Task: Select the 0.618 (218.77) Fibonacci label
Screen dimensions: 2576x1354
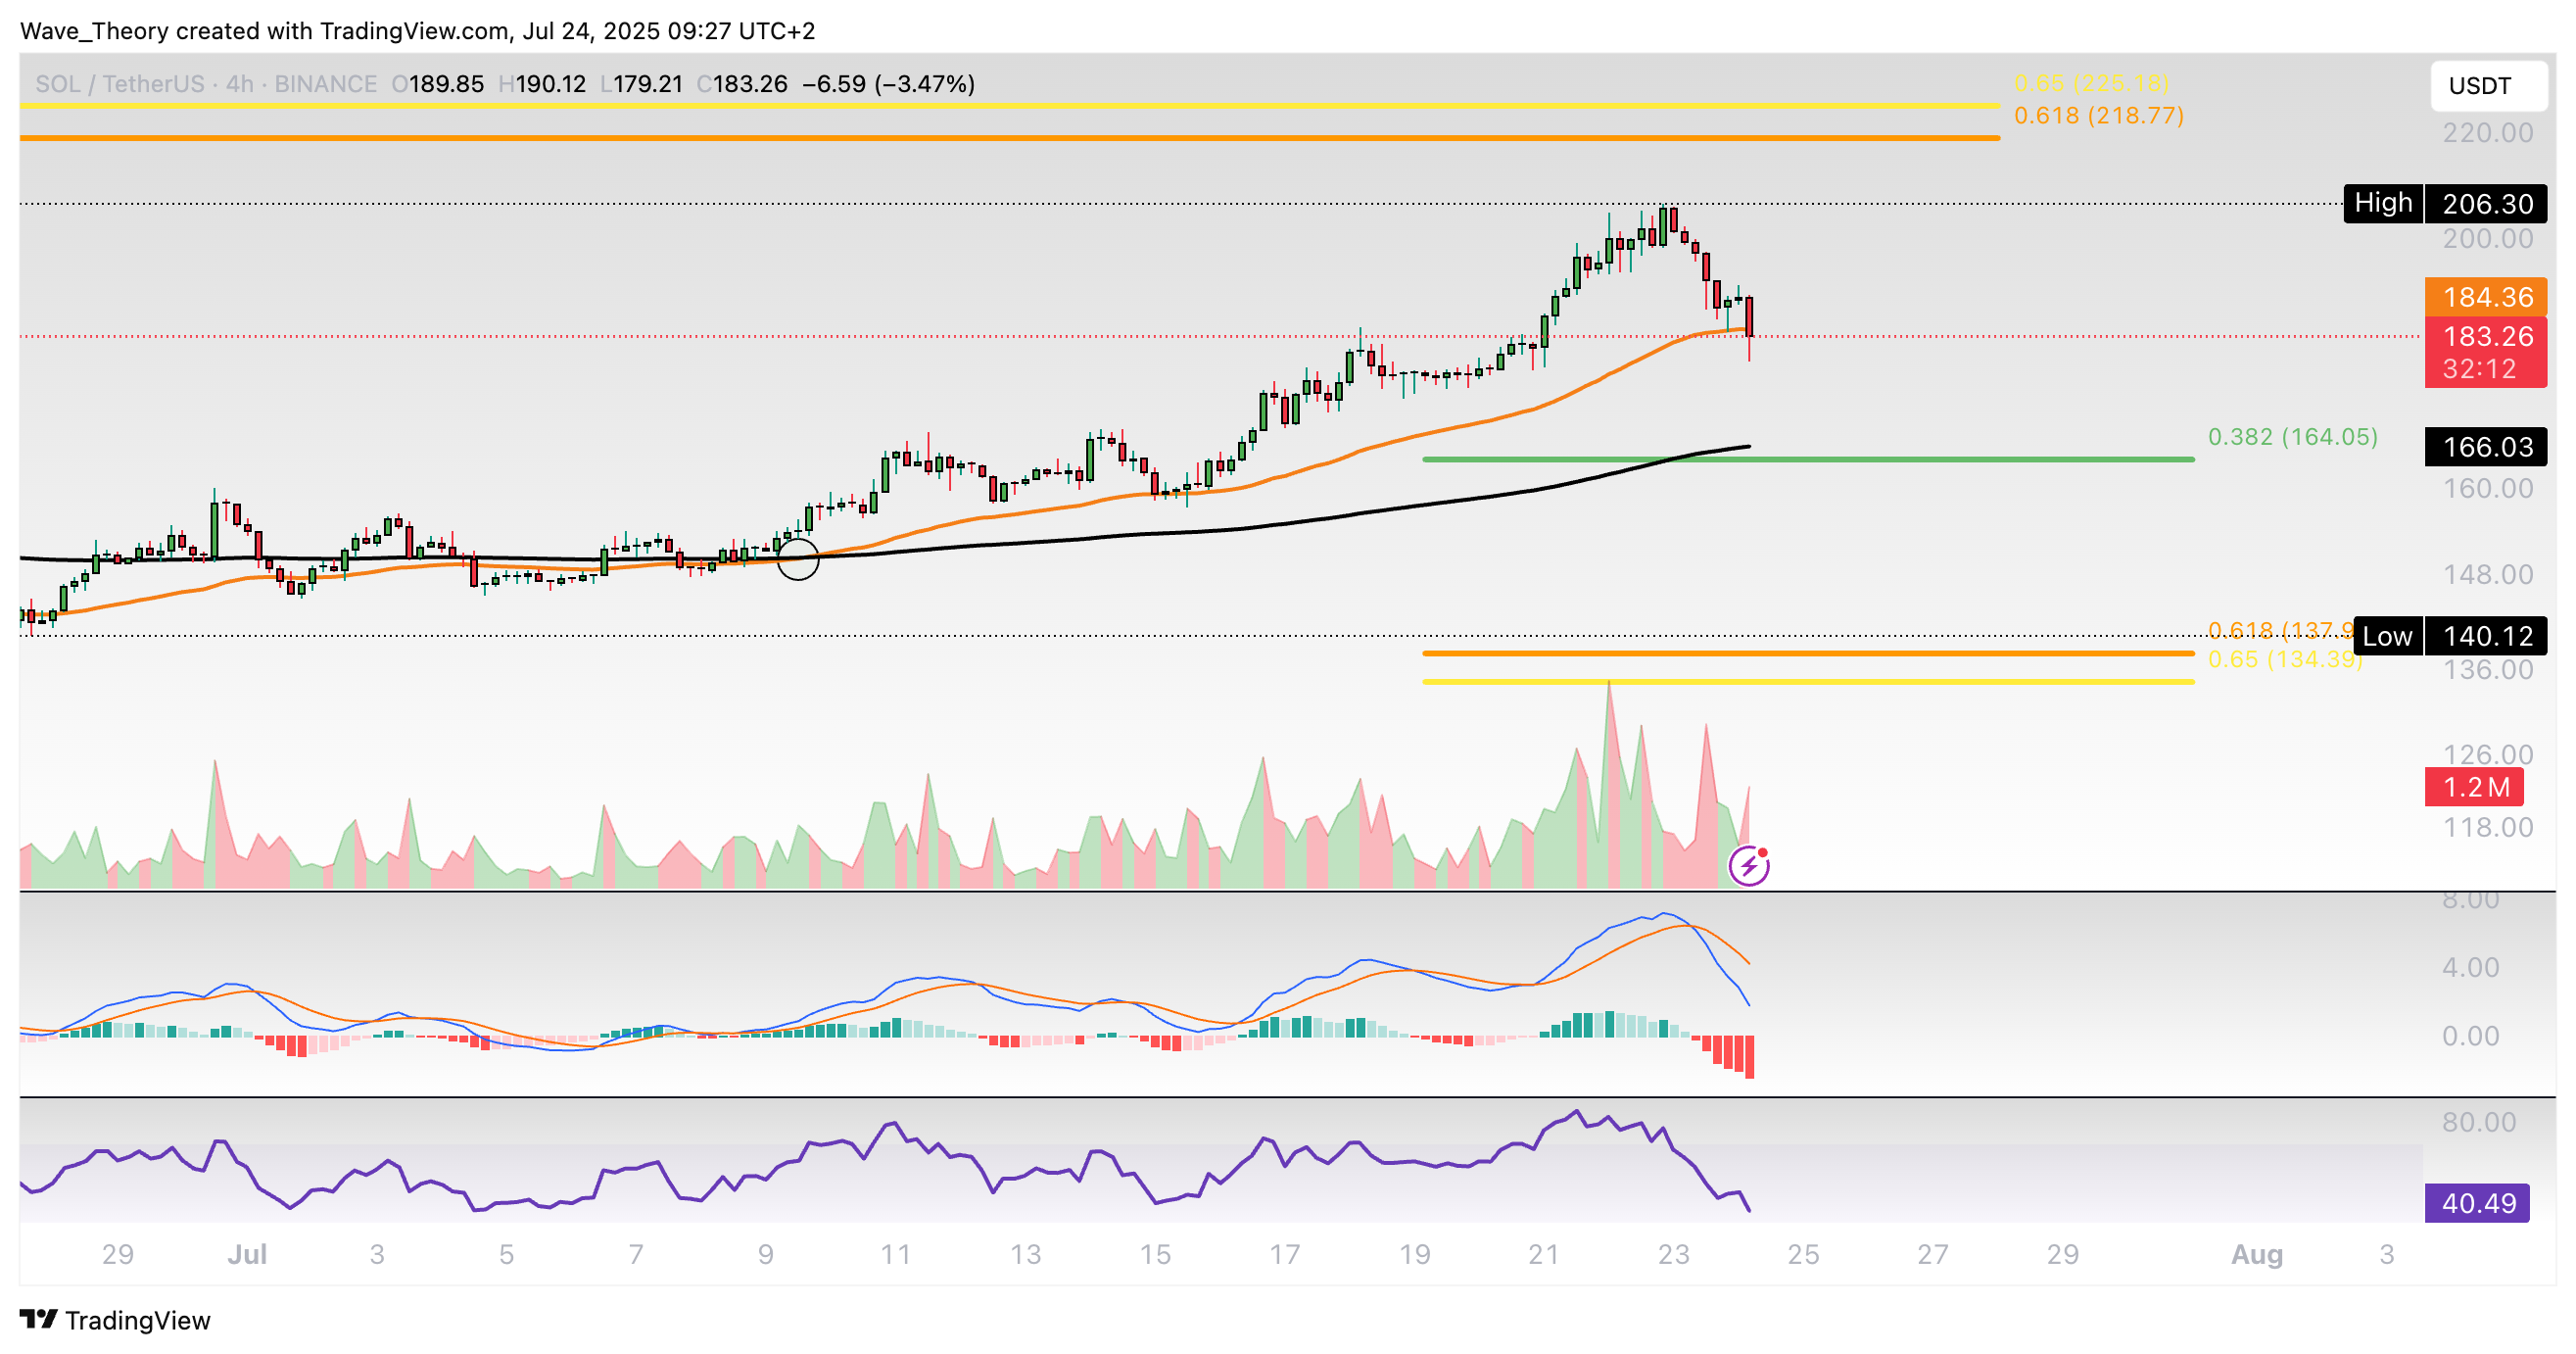Action: (2098, 116)
